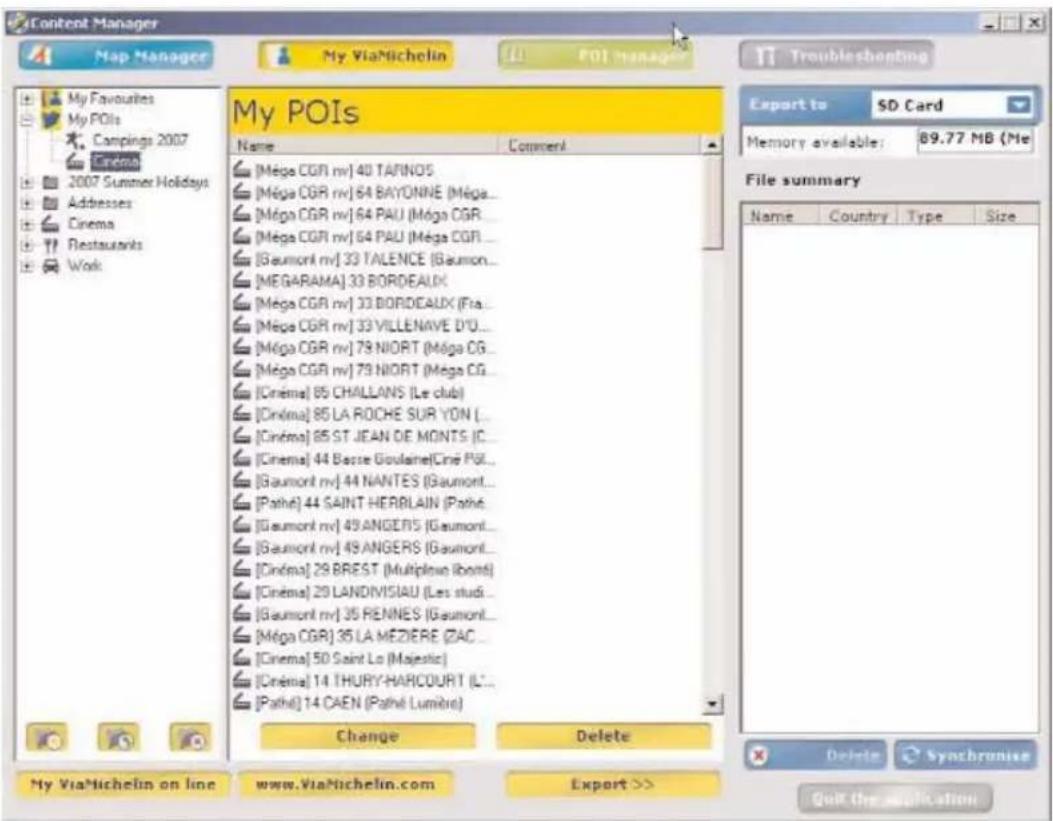Screen dimensions: 1053x821
Task: Select [Cinéma] 14 THURY-HARCOURT row
Action: click(366, 680)
